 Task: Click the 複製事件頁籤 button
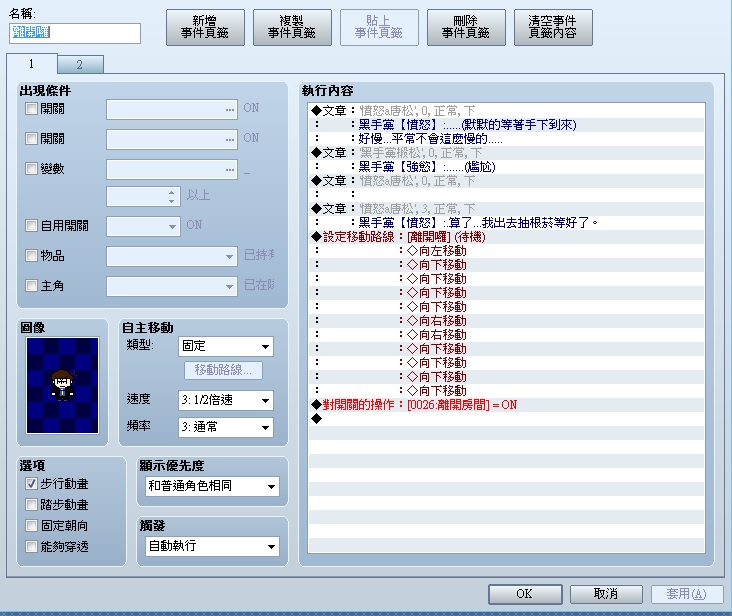[292, 27]
